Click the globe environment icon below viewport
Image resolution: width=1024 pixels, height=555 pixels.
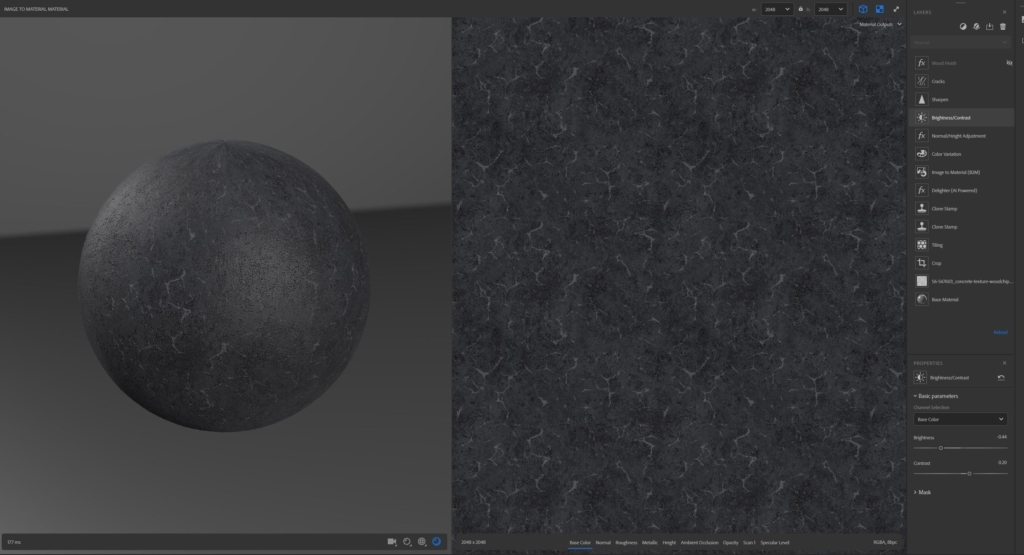422,542
